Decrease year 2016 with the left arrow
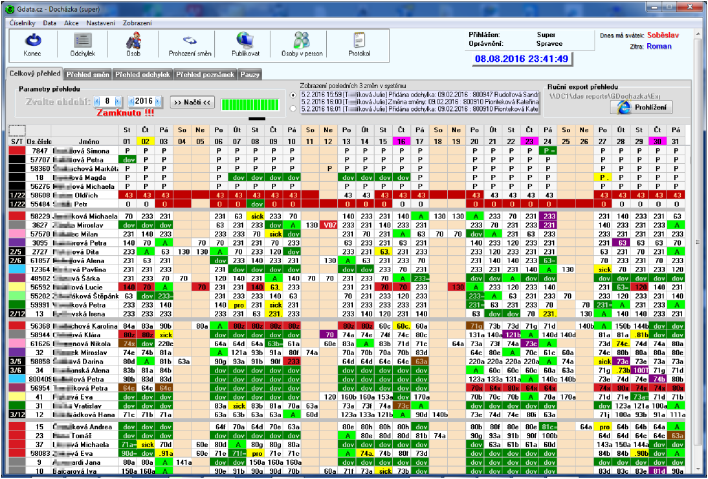The height and width of the screenshot is (479, 708). pos(131,102)
